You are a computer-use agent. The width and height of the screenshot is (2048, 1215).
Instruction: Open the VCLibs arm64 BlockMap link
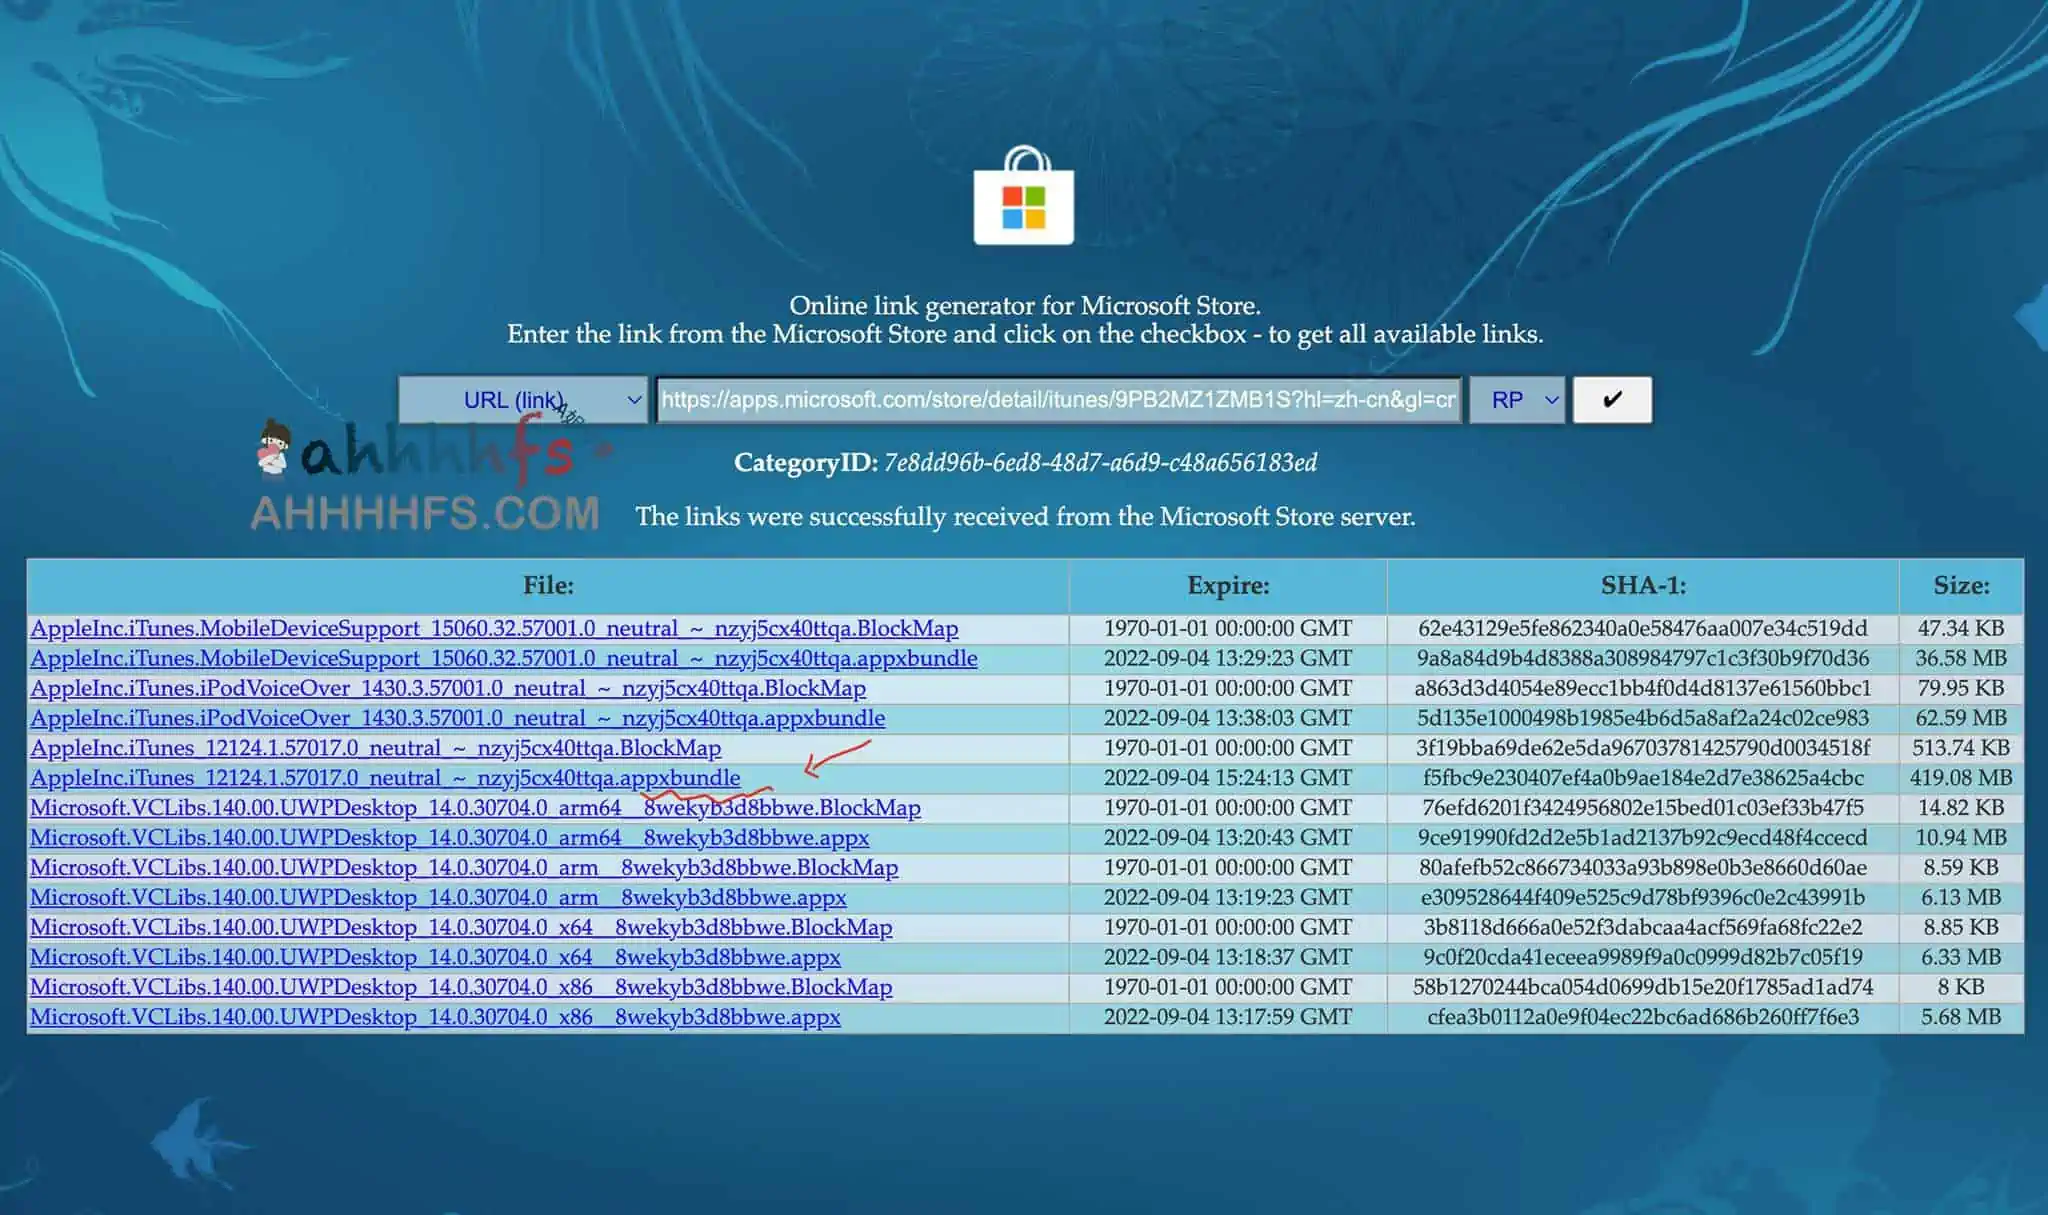click(475, 808)
